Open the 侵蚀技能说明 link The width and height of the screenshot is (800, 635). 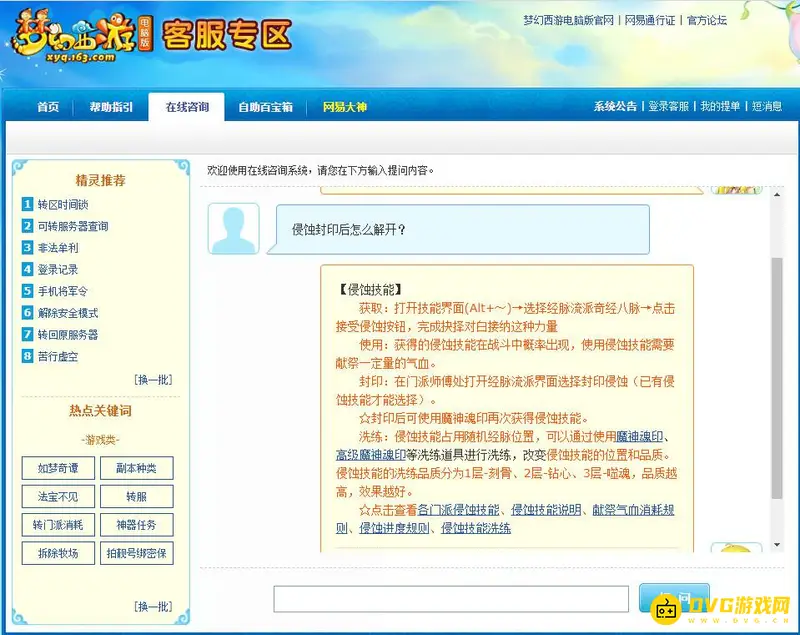[546, 510]
